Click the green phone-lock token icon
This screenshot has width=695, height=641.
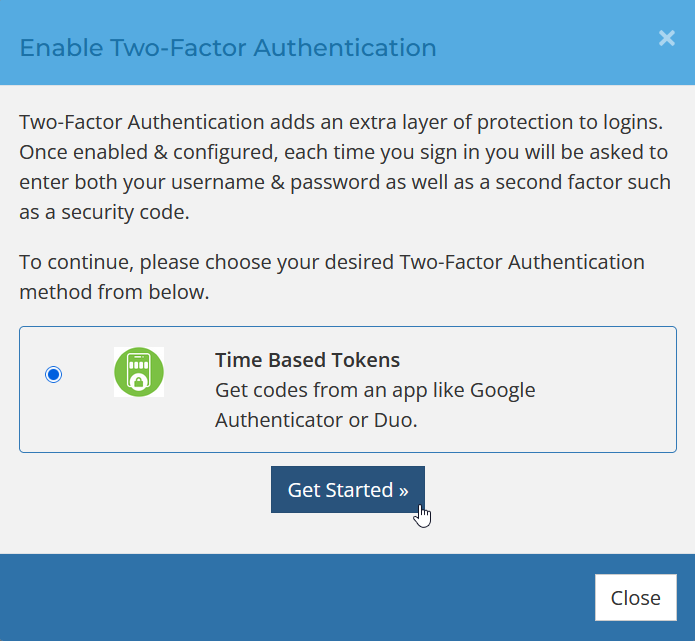tap(139, 372)
